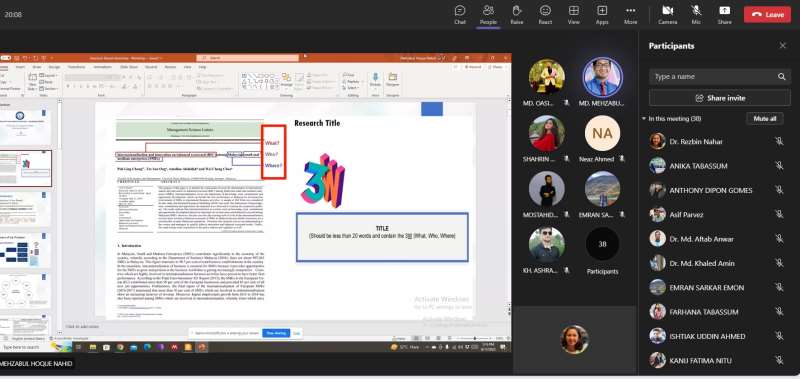Viewport: 800px width, 379px height.
Task: Close the Participants panel
Action: click(783, 46)
